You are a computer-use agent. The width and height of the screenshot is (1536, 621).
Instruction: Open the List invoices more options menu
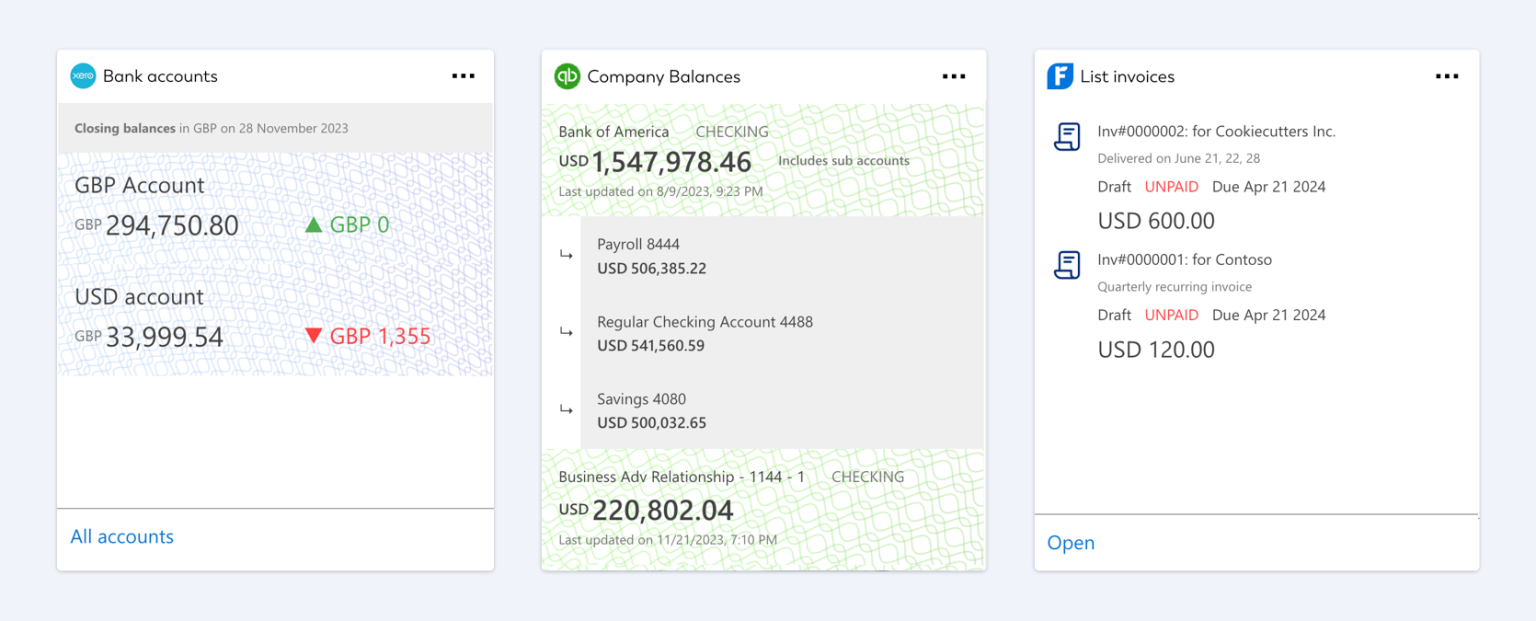(1447, 76)
